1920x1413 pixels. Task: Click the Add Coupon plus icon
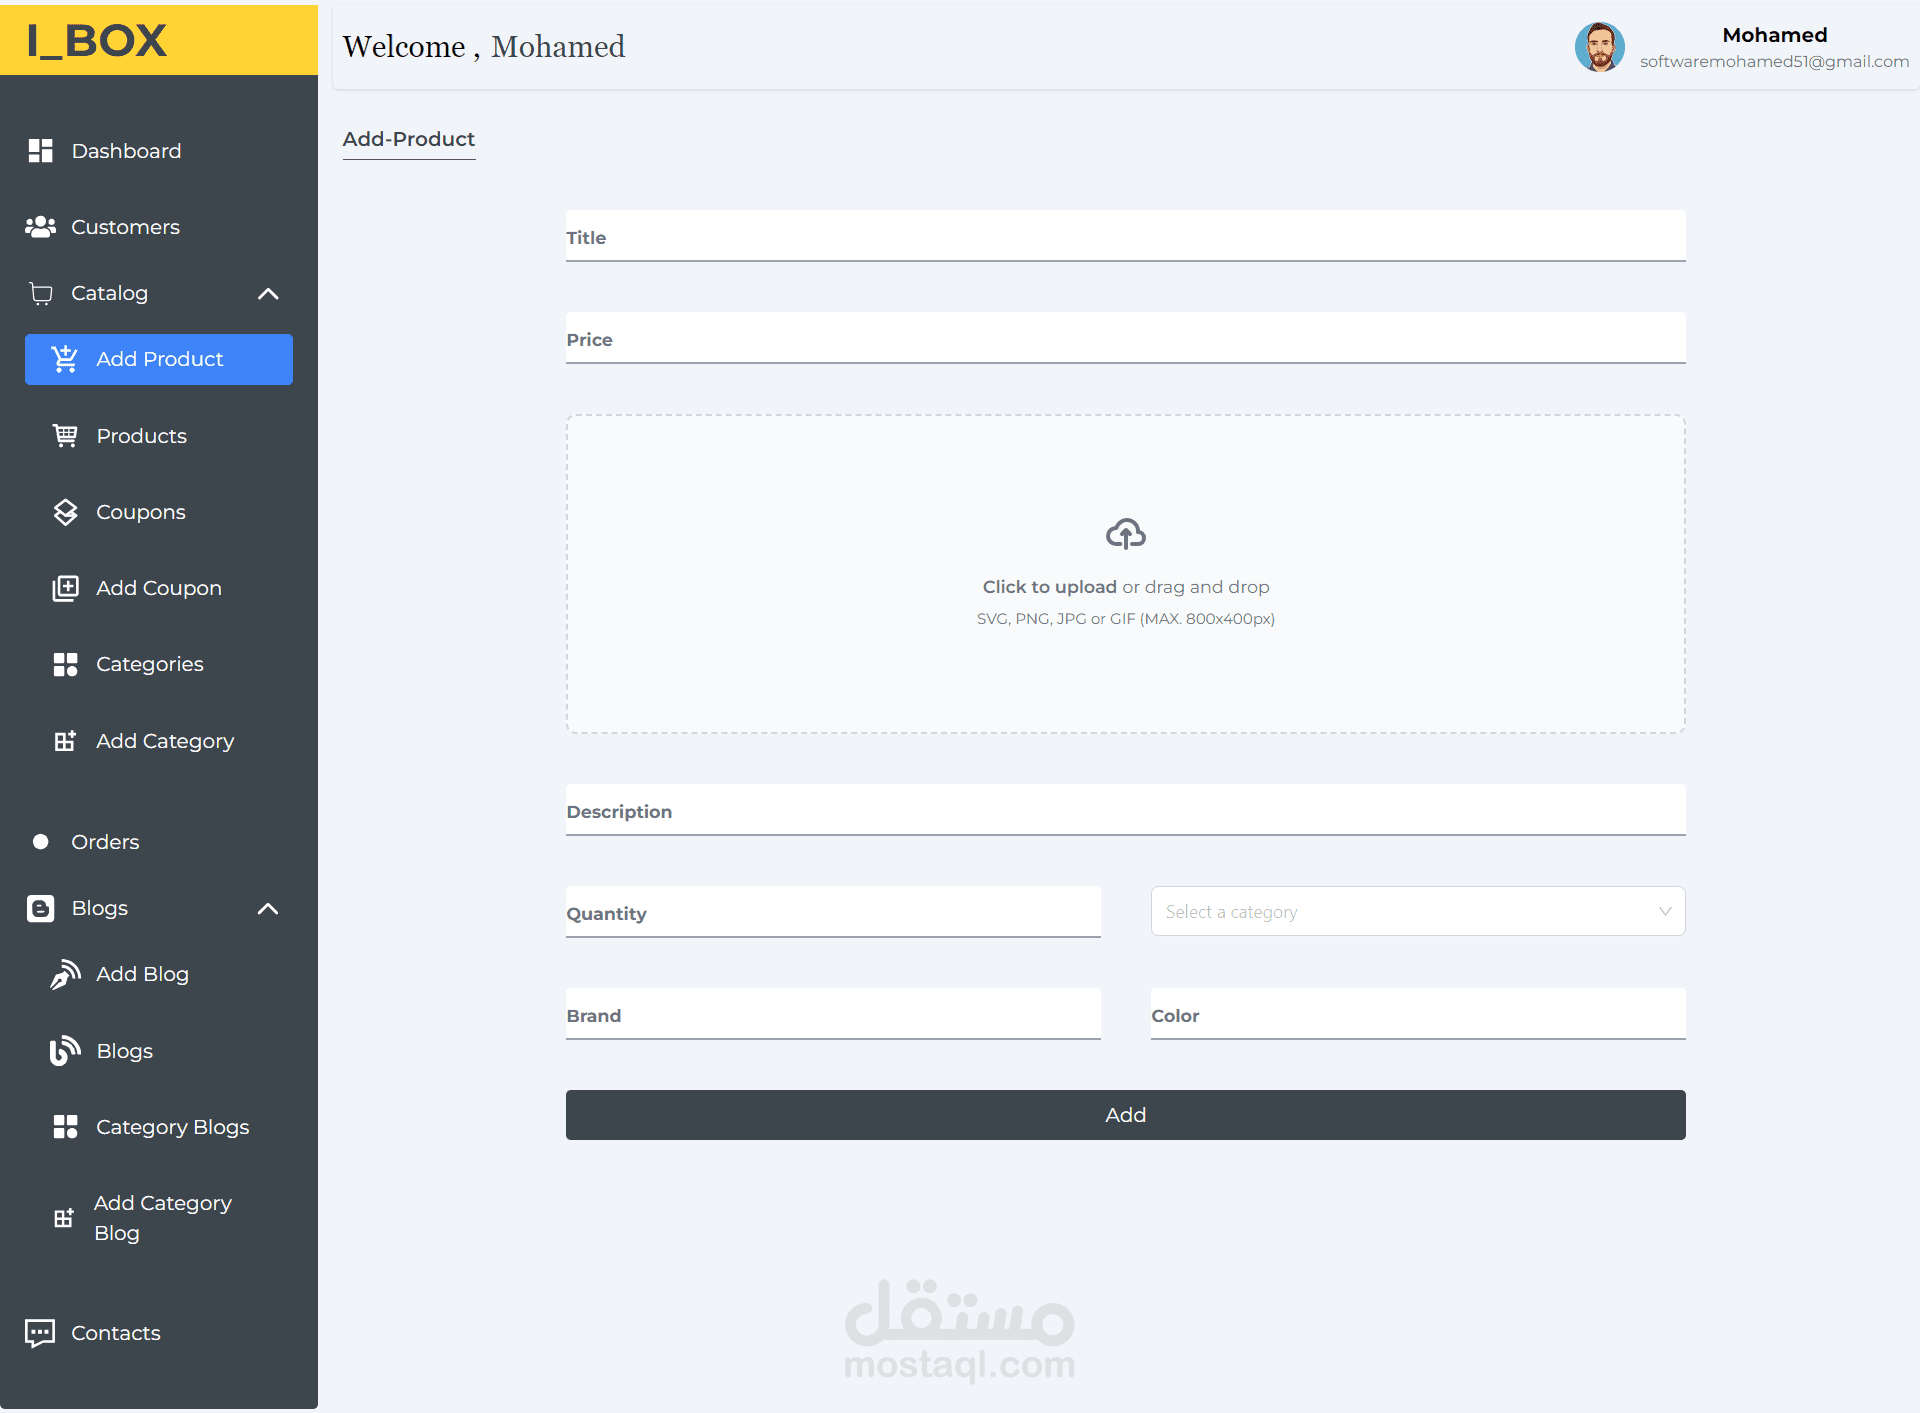65,588
